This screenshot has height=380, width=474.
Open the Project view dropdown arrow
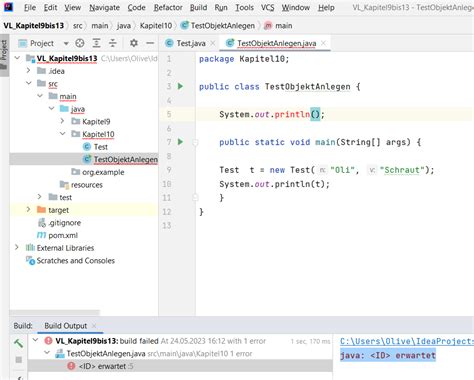tap(66, 43)
